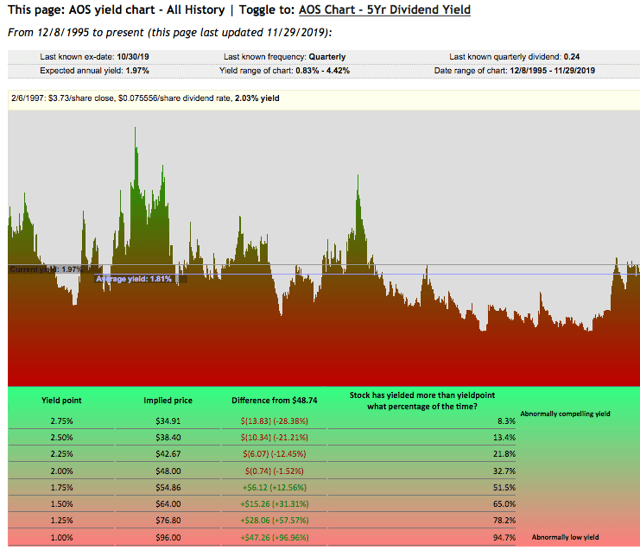This screenshot has width=640, height=550.
Task: Select the 2.75% yield point cell
Action: 62,421
